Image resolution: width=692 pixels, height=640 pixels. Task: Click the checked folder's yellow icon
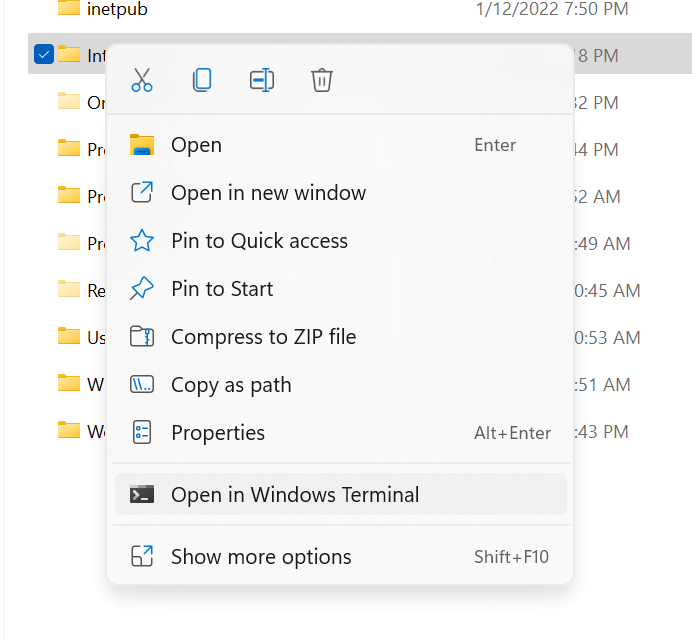(69, 54)
